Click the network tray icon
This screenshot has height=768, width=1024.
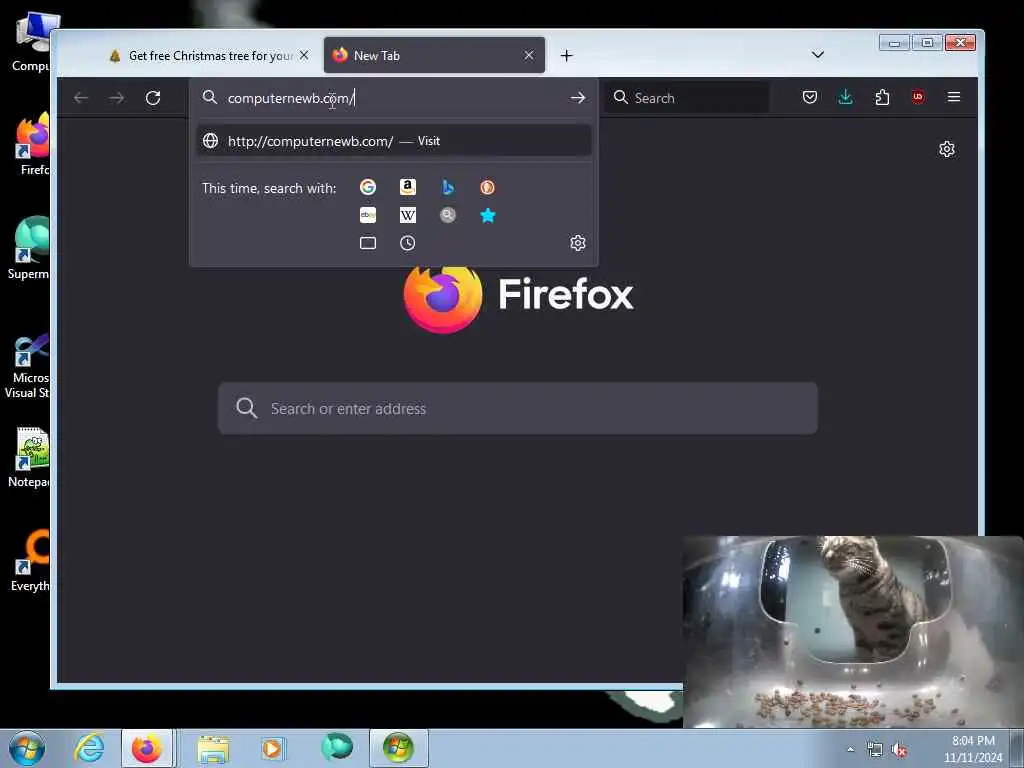[x=874, y=750]
